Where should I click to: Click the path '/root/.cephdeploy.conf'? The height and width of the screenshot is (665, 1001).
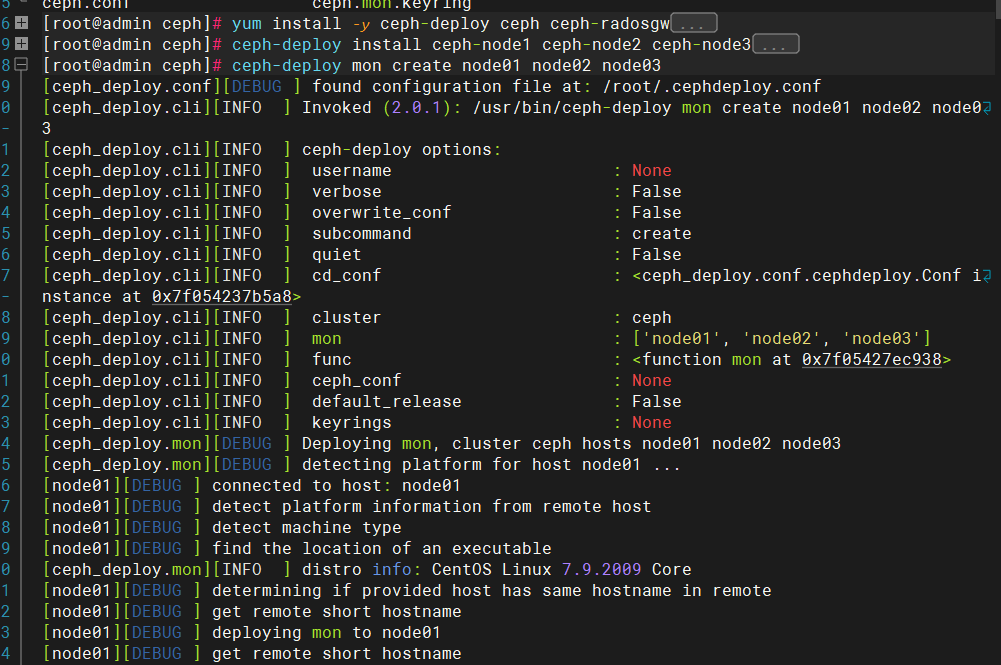[712, 87]
